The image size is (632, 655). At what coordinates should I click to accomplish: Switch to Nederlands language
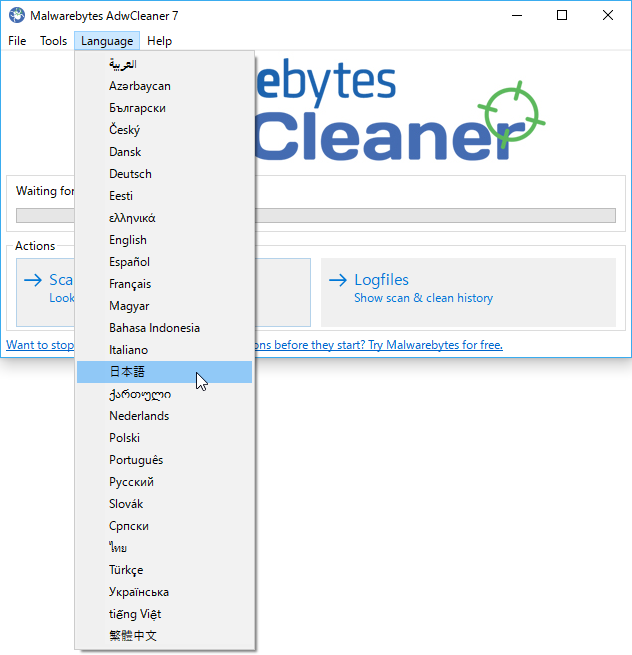pyautogui.click(x=165, y=416)
